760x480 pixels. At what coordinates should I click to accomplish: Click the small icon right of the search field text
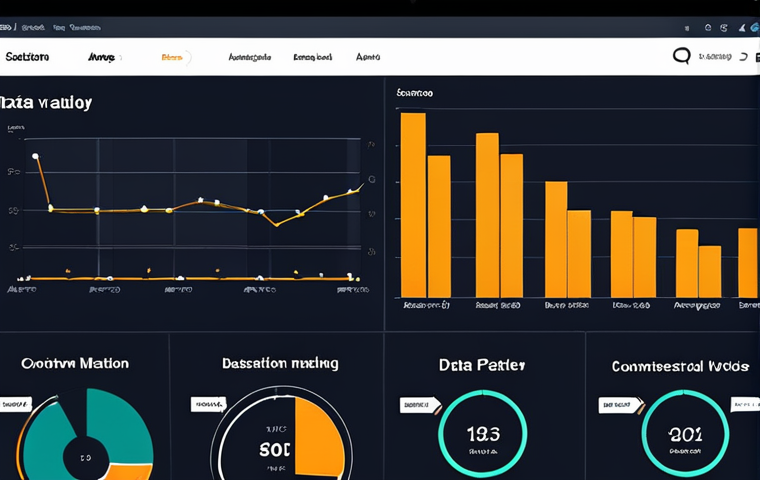click(x=744, y=57)
